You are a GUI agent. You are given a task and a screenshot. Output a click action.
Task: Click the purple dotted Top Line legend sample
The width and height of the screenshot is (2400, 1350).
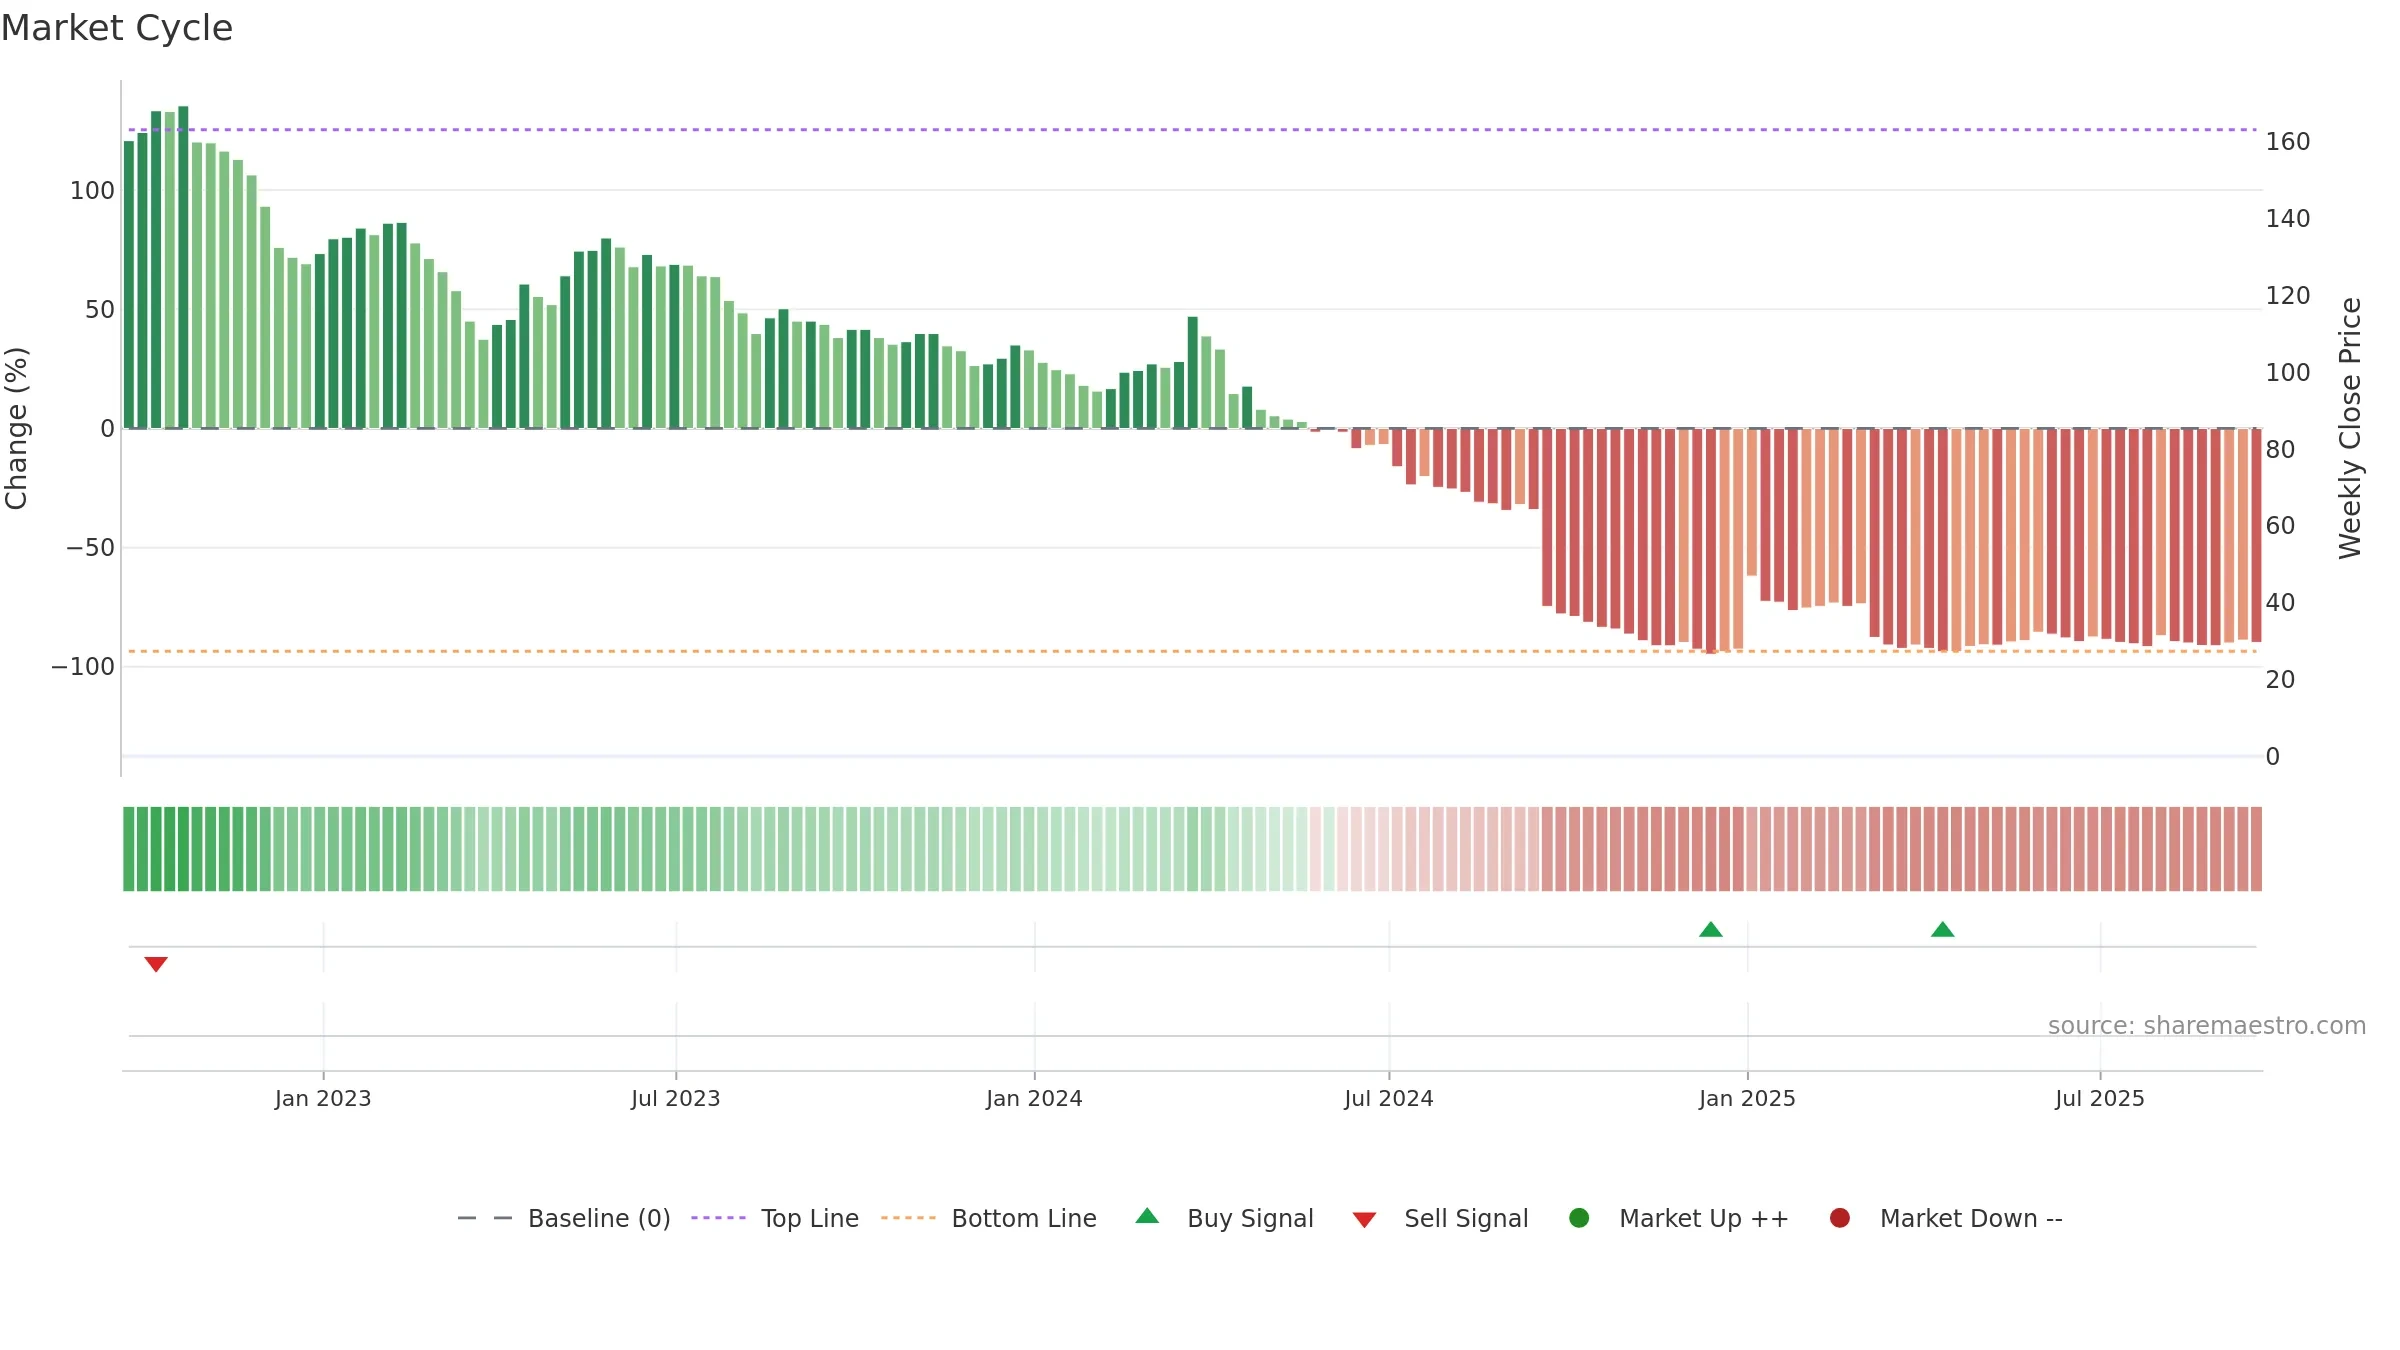(719, 1218)
